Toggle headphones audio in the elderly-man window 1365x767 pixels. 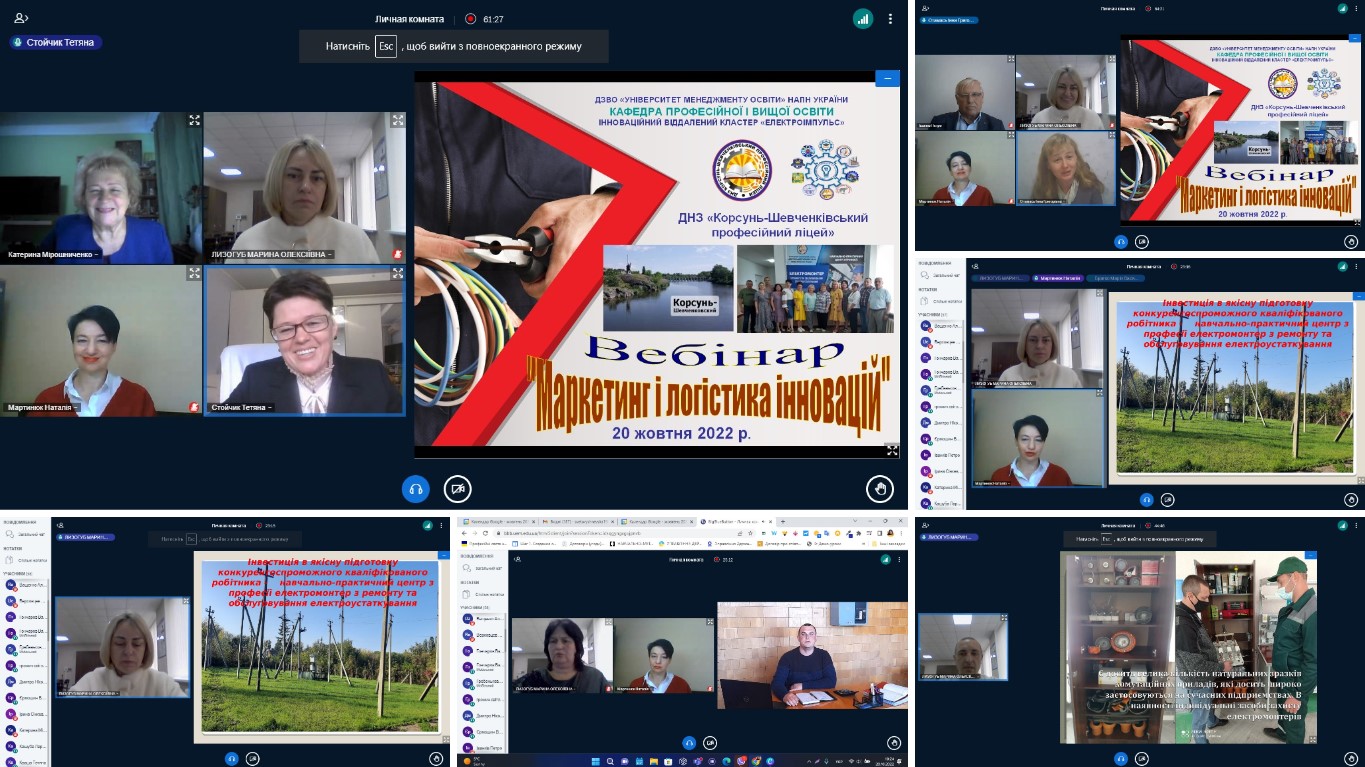(1121, 241)
